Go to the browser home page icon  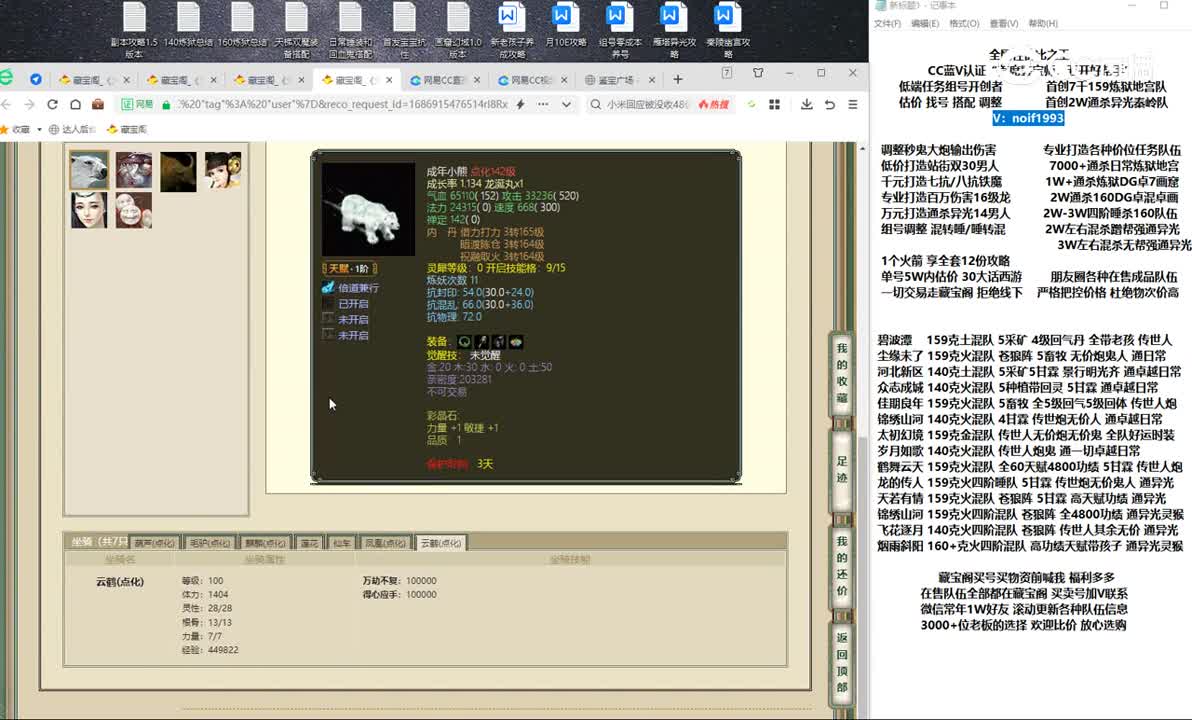click(75, 104)
